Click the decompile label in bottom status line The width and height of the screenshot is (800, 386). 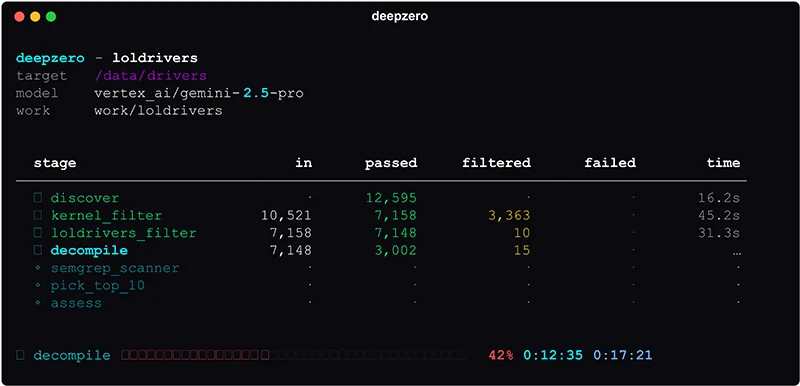72,355
